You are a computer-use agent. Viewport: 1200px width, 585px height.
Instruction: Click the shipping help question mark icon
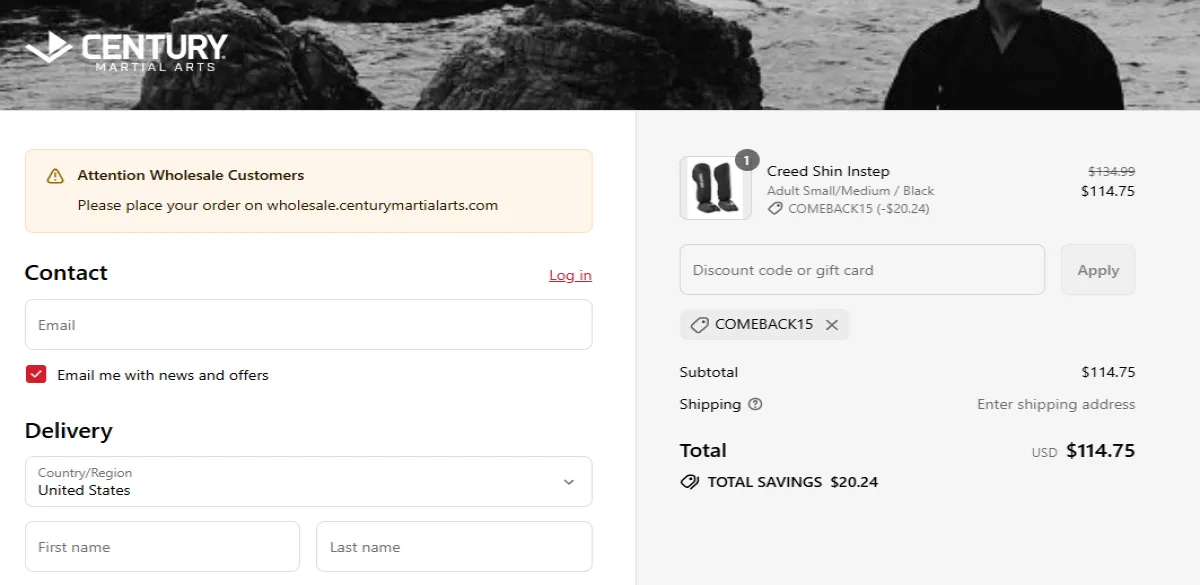[x=755, y=404]
